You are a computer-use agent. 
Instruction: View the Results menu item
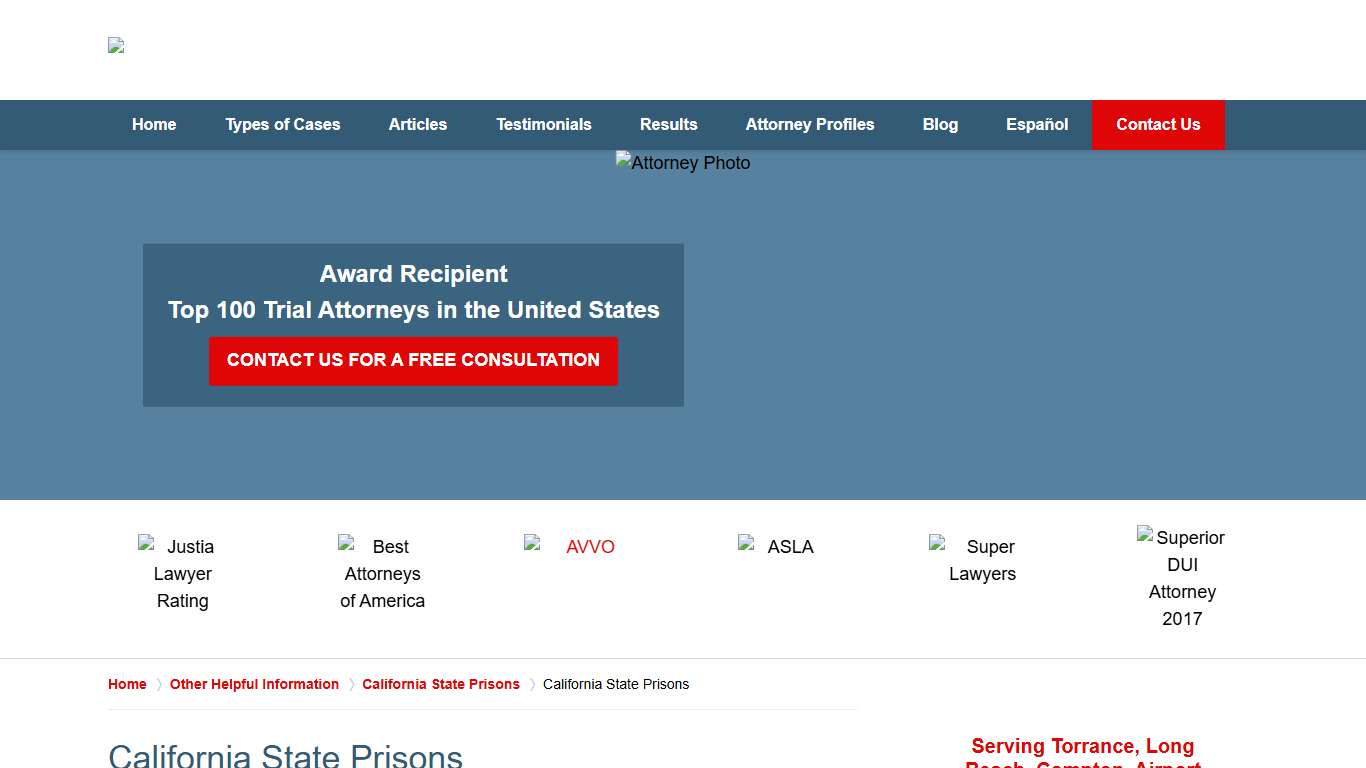tap(668, 124)
